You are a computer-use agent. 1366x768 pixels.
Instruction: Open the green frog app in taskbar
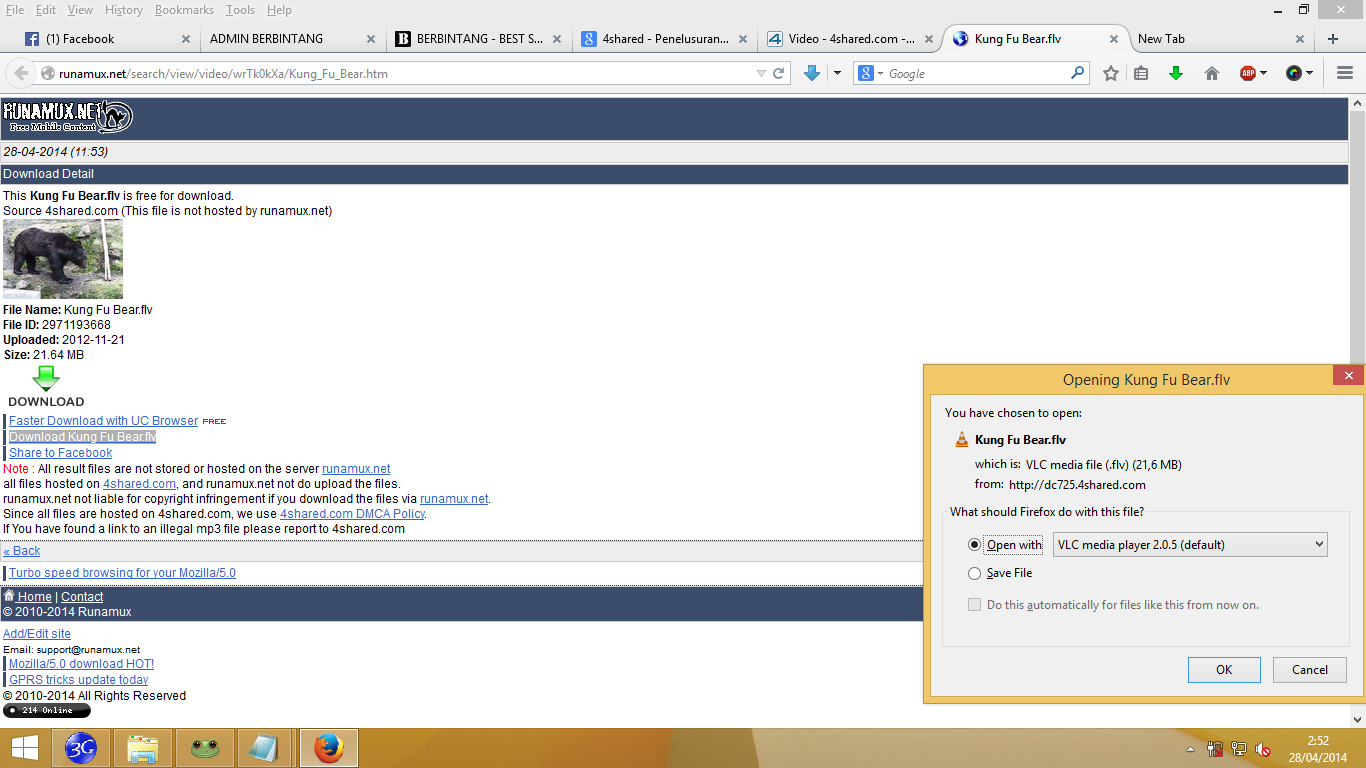(x=205, y=748)
